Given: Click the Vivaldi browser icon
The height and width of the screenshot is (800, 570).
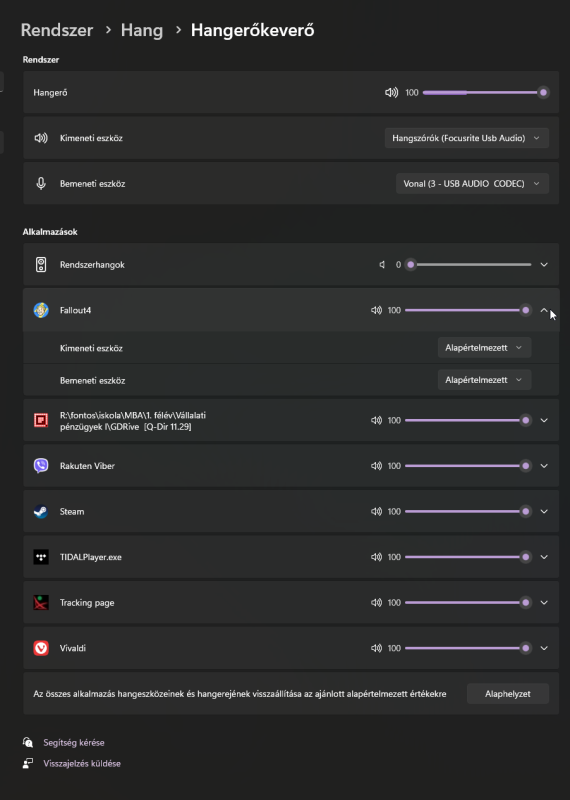Looking at the screenshot, I should pos(41,648).
